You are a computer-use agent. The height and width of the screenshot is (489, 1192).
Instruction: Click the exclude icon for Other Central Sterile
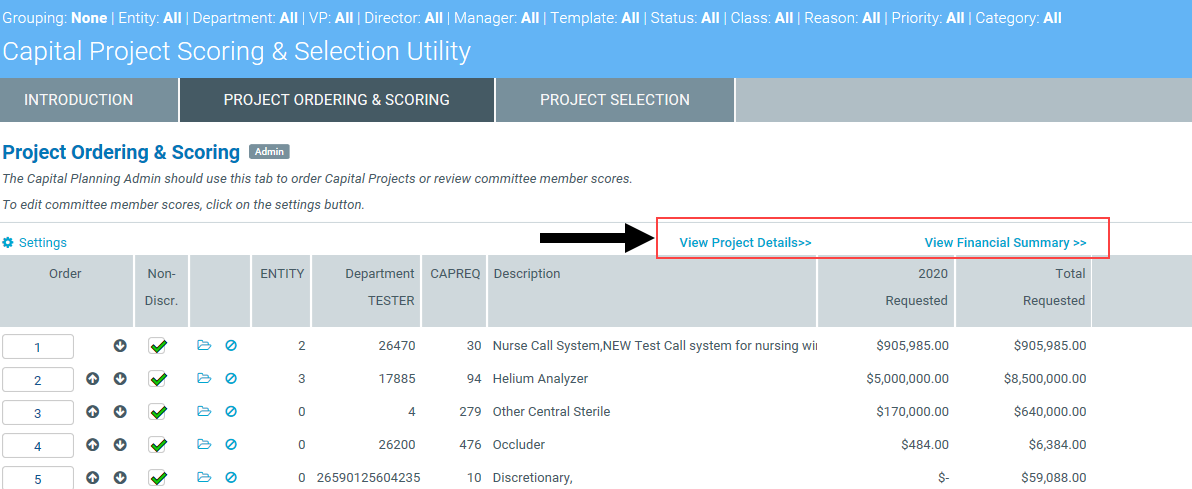coord(231,412)
